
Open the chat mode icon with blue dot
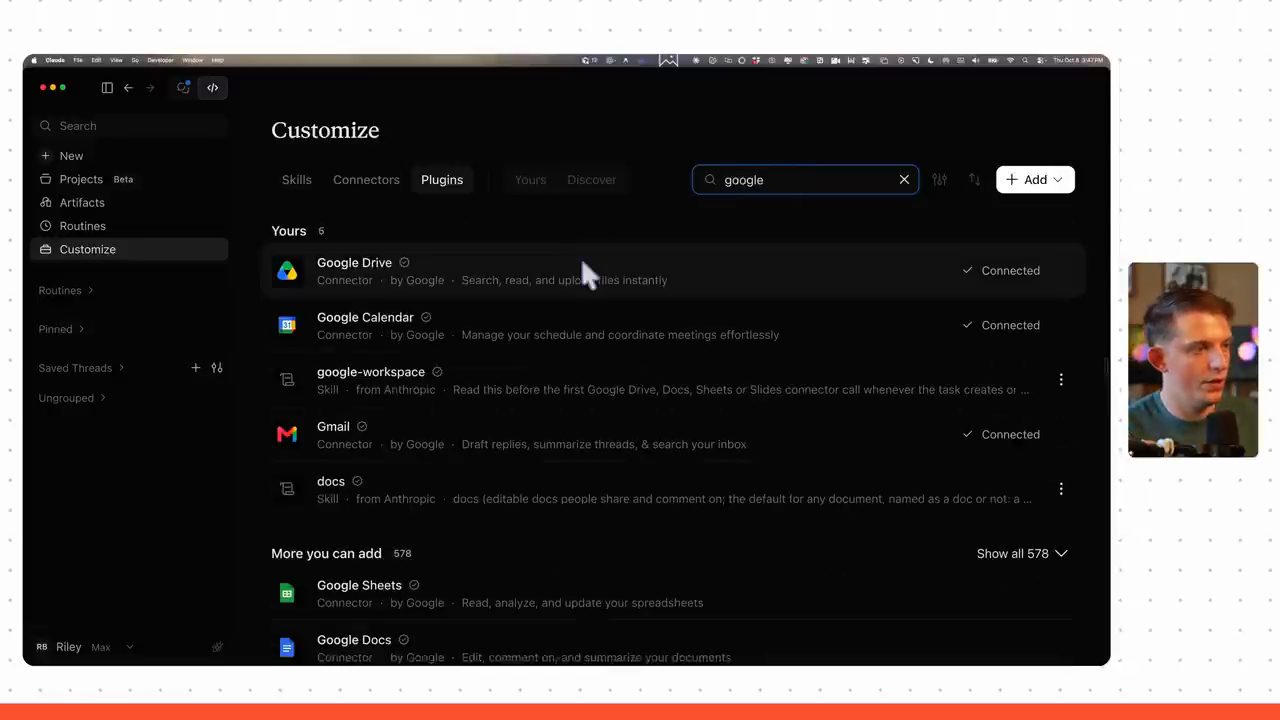[x=183, y=88]
